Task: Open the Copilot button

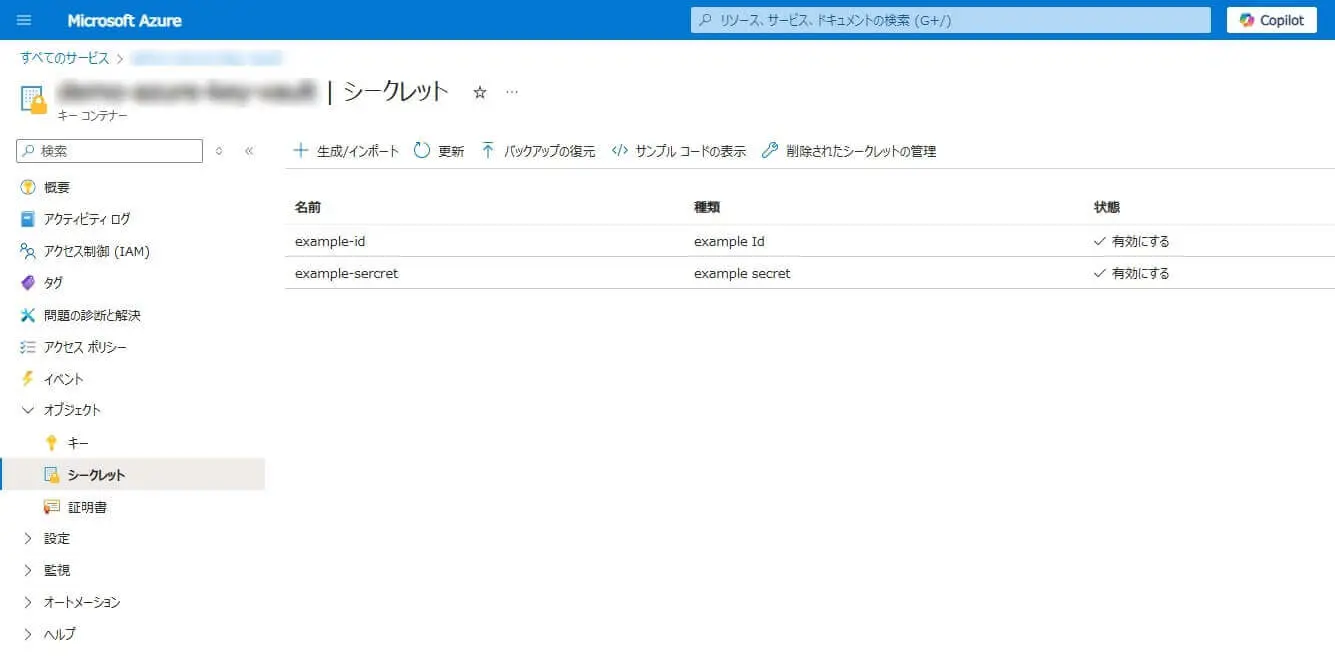Action: (1272, 20)
